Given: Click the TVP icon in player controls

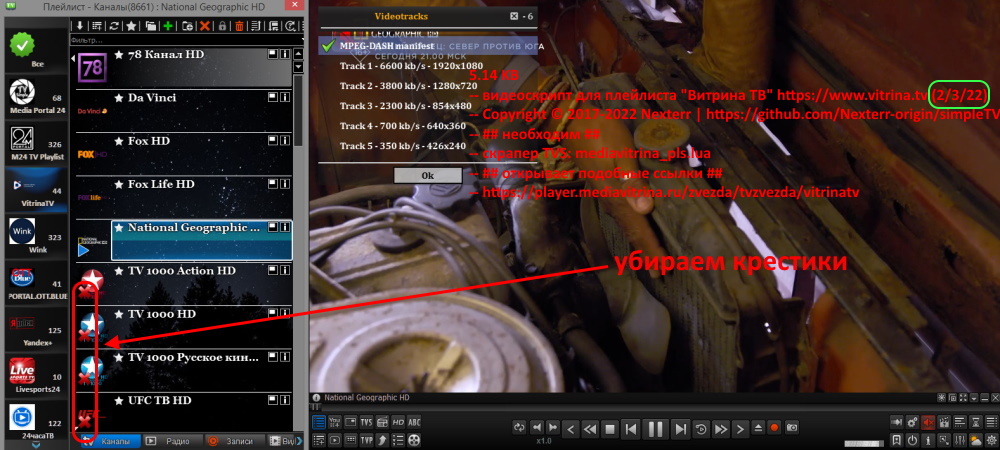Looking at the screenshot, I should pos(367,440).
